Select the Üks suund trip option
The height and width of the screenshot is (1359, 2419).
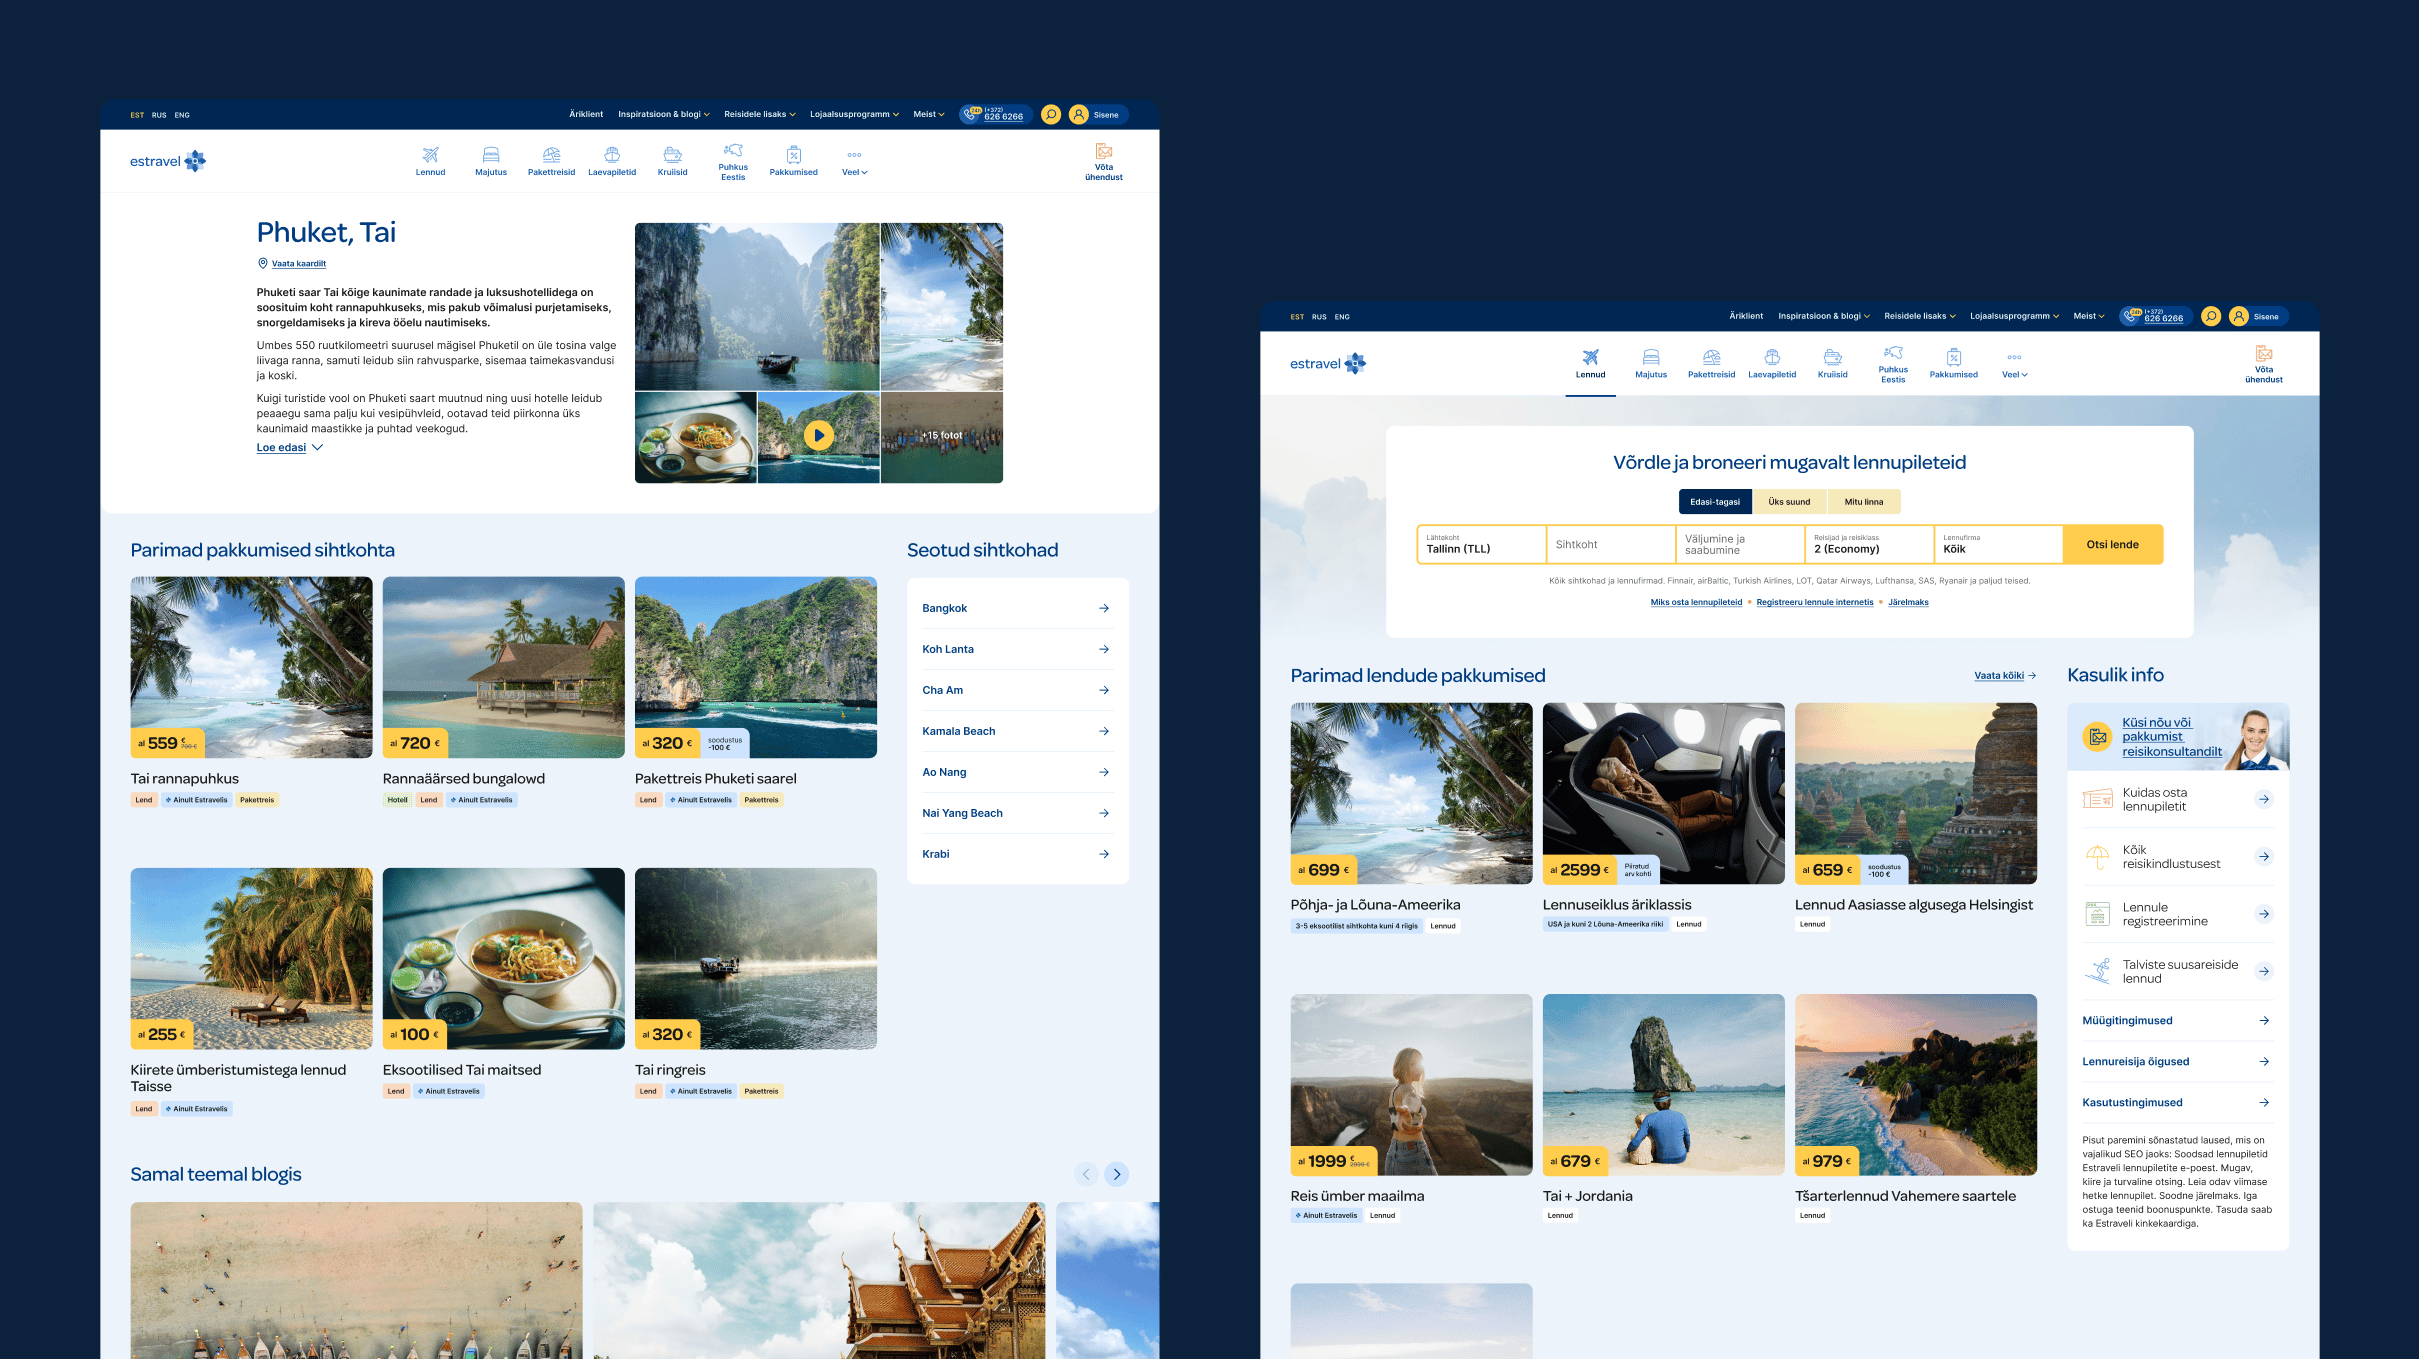pos(1789,502)
